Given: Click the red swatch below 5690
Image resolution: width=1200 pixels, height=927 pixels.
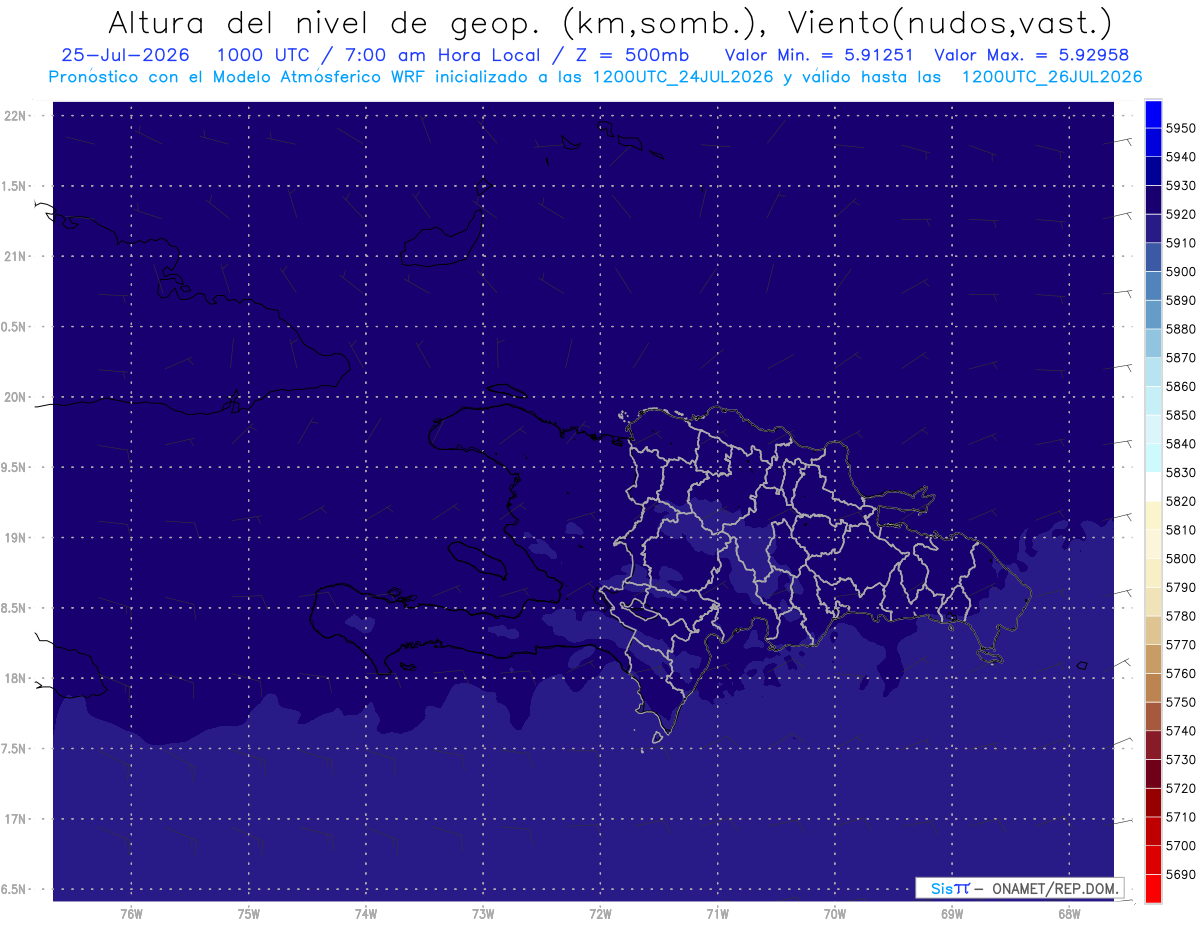Looking at the screenshot, I should point(1152,888).
